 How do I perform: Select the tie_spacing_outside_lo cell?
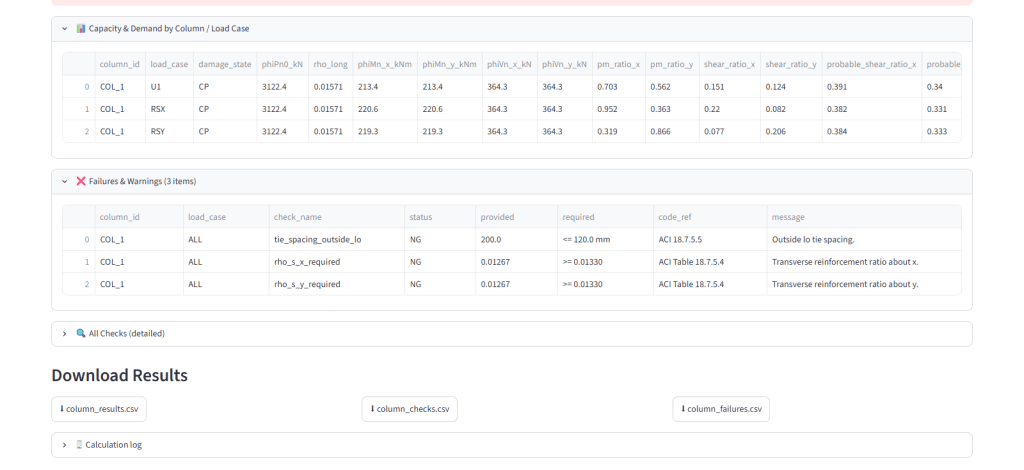coord(337,240)
